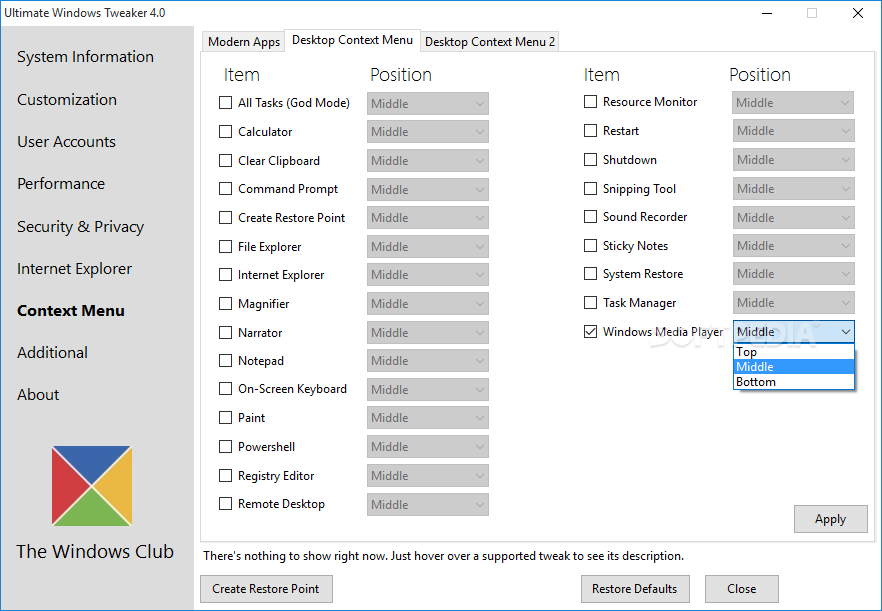
Task: Enable the Powershell checkbox
Action: coord(226,447)
